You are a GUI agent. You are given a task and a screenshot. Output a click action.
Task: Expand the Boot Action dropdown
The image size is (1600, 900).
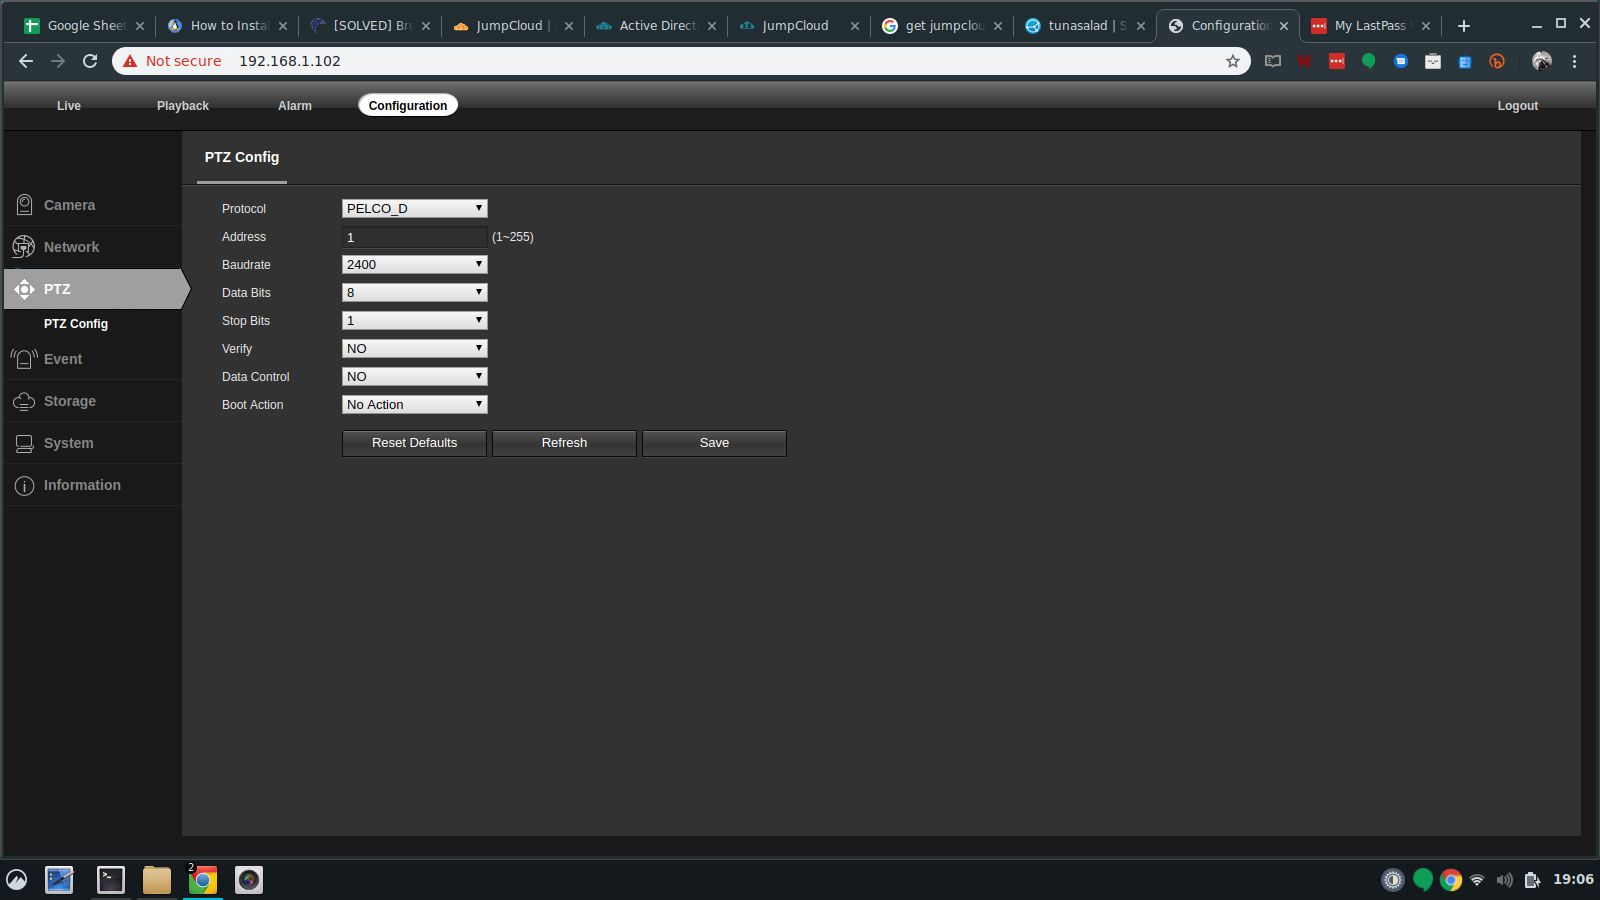(x=414, y=404)
